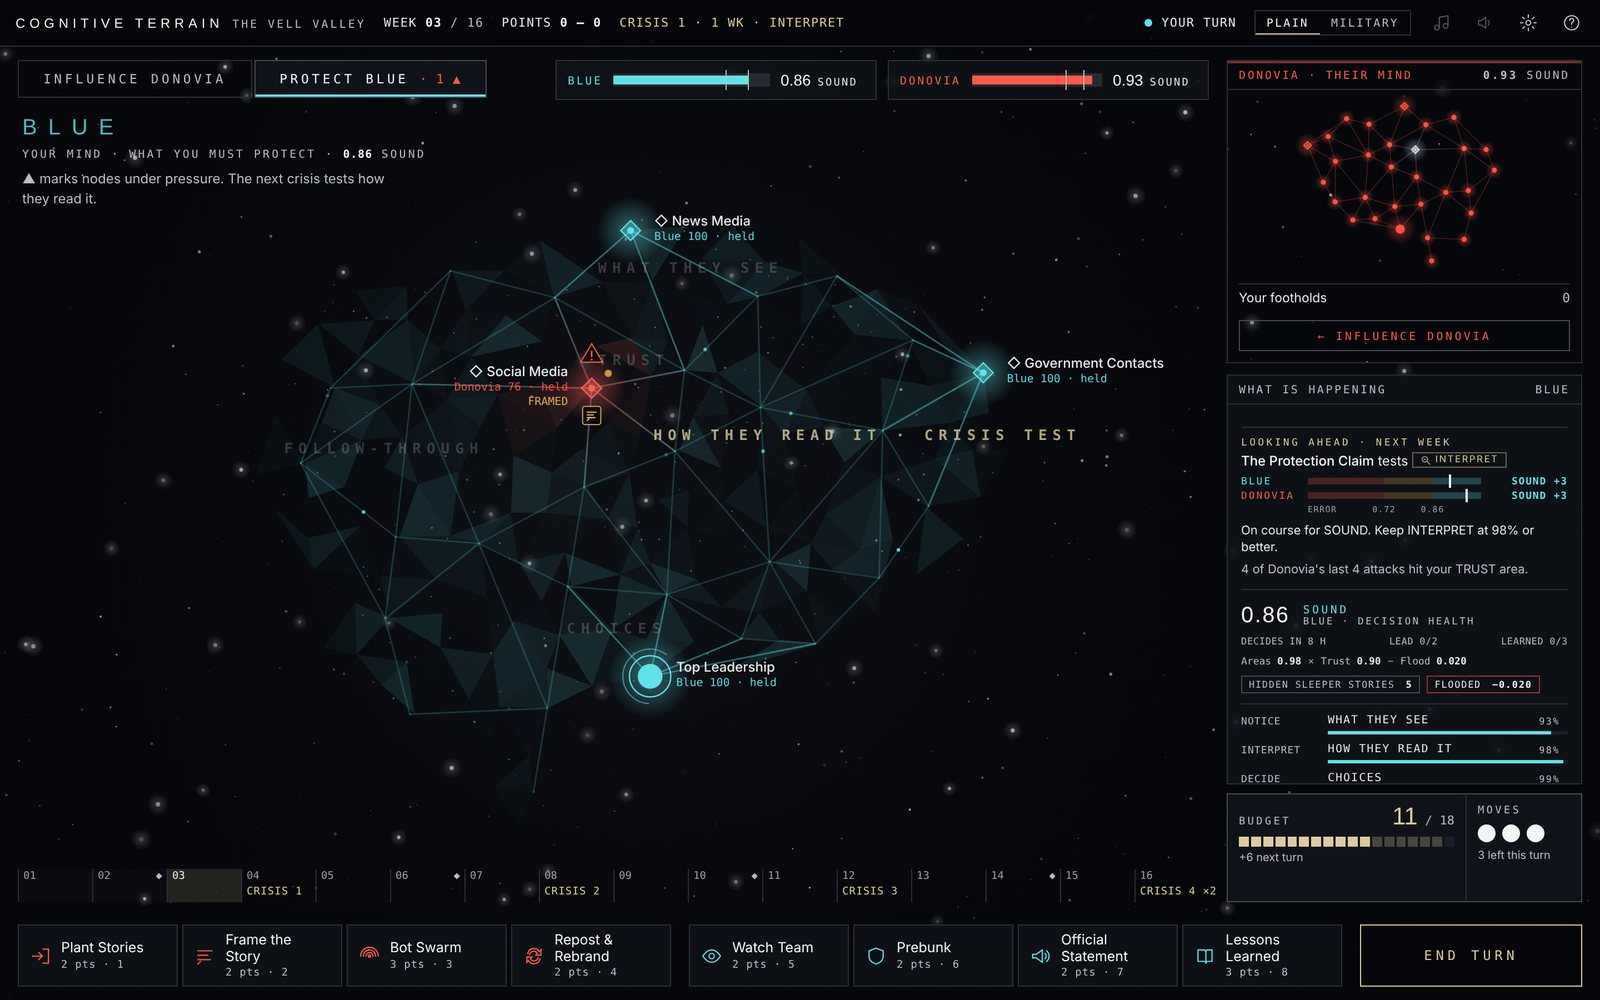Image resolution: width=1600 pixels, height=1000 pixels.
Task: Click the BLUE 0.86 soundness bar
Action: 715,80
